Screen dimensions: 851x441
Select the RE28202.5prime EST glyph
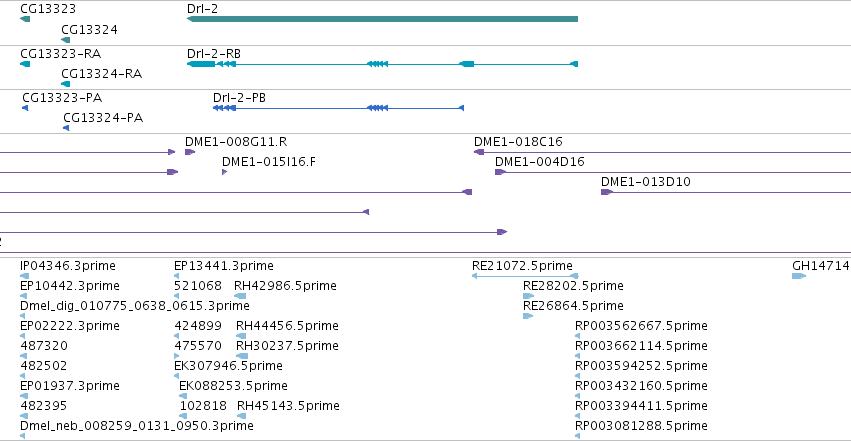tap(529, 296)
